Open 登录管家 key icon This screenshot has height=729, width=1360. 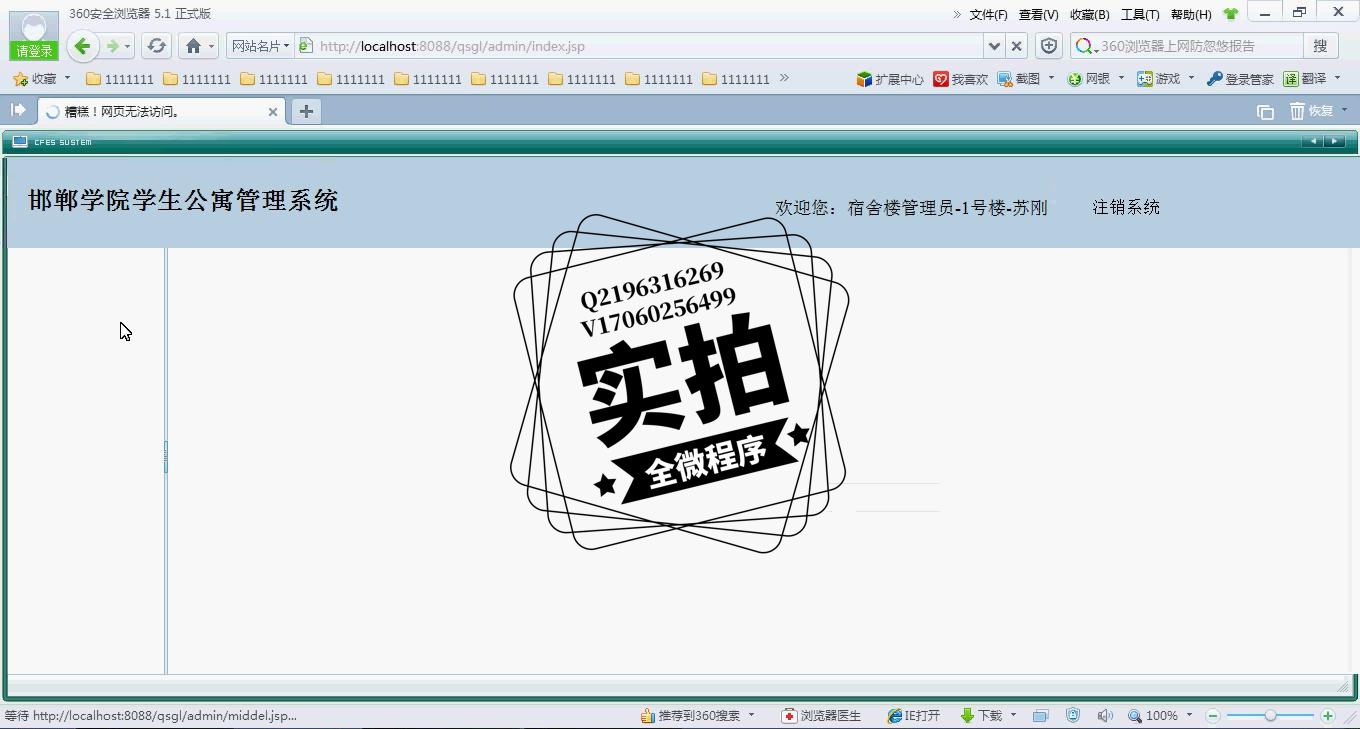[x=1240, y=79]
